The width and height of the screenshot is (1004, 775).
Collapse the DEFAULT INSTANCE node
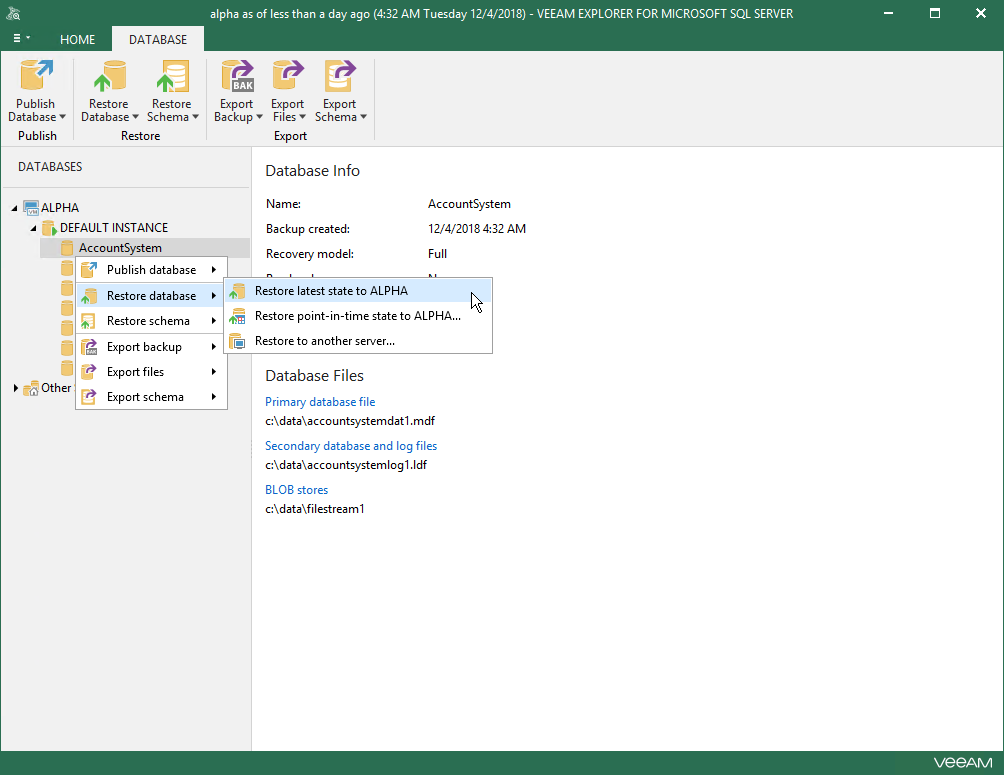pyautogui.click(x=33, y=228)
